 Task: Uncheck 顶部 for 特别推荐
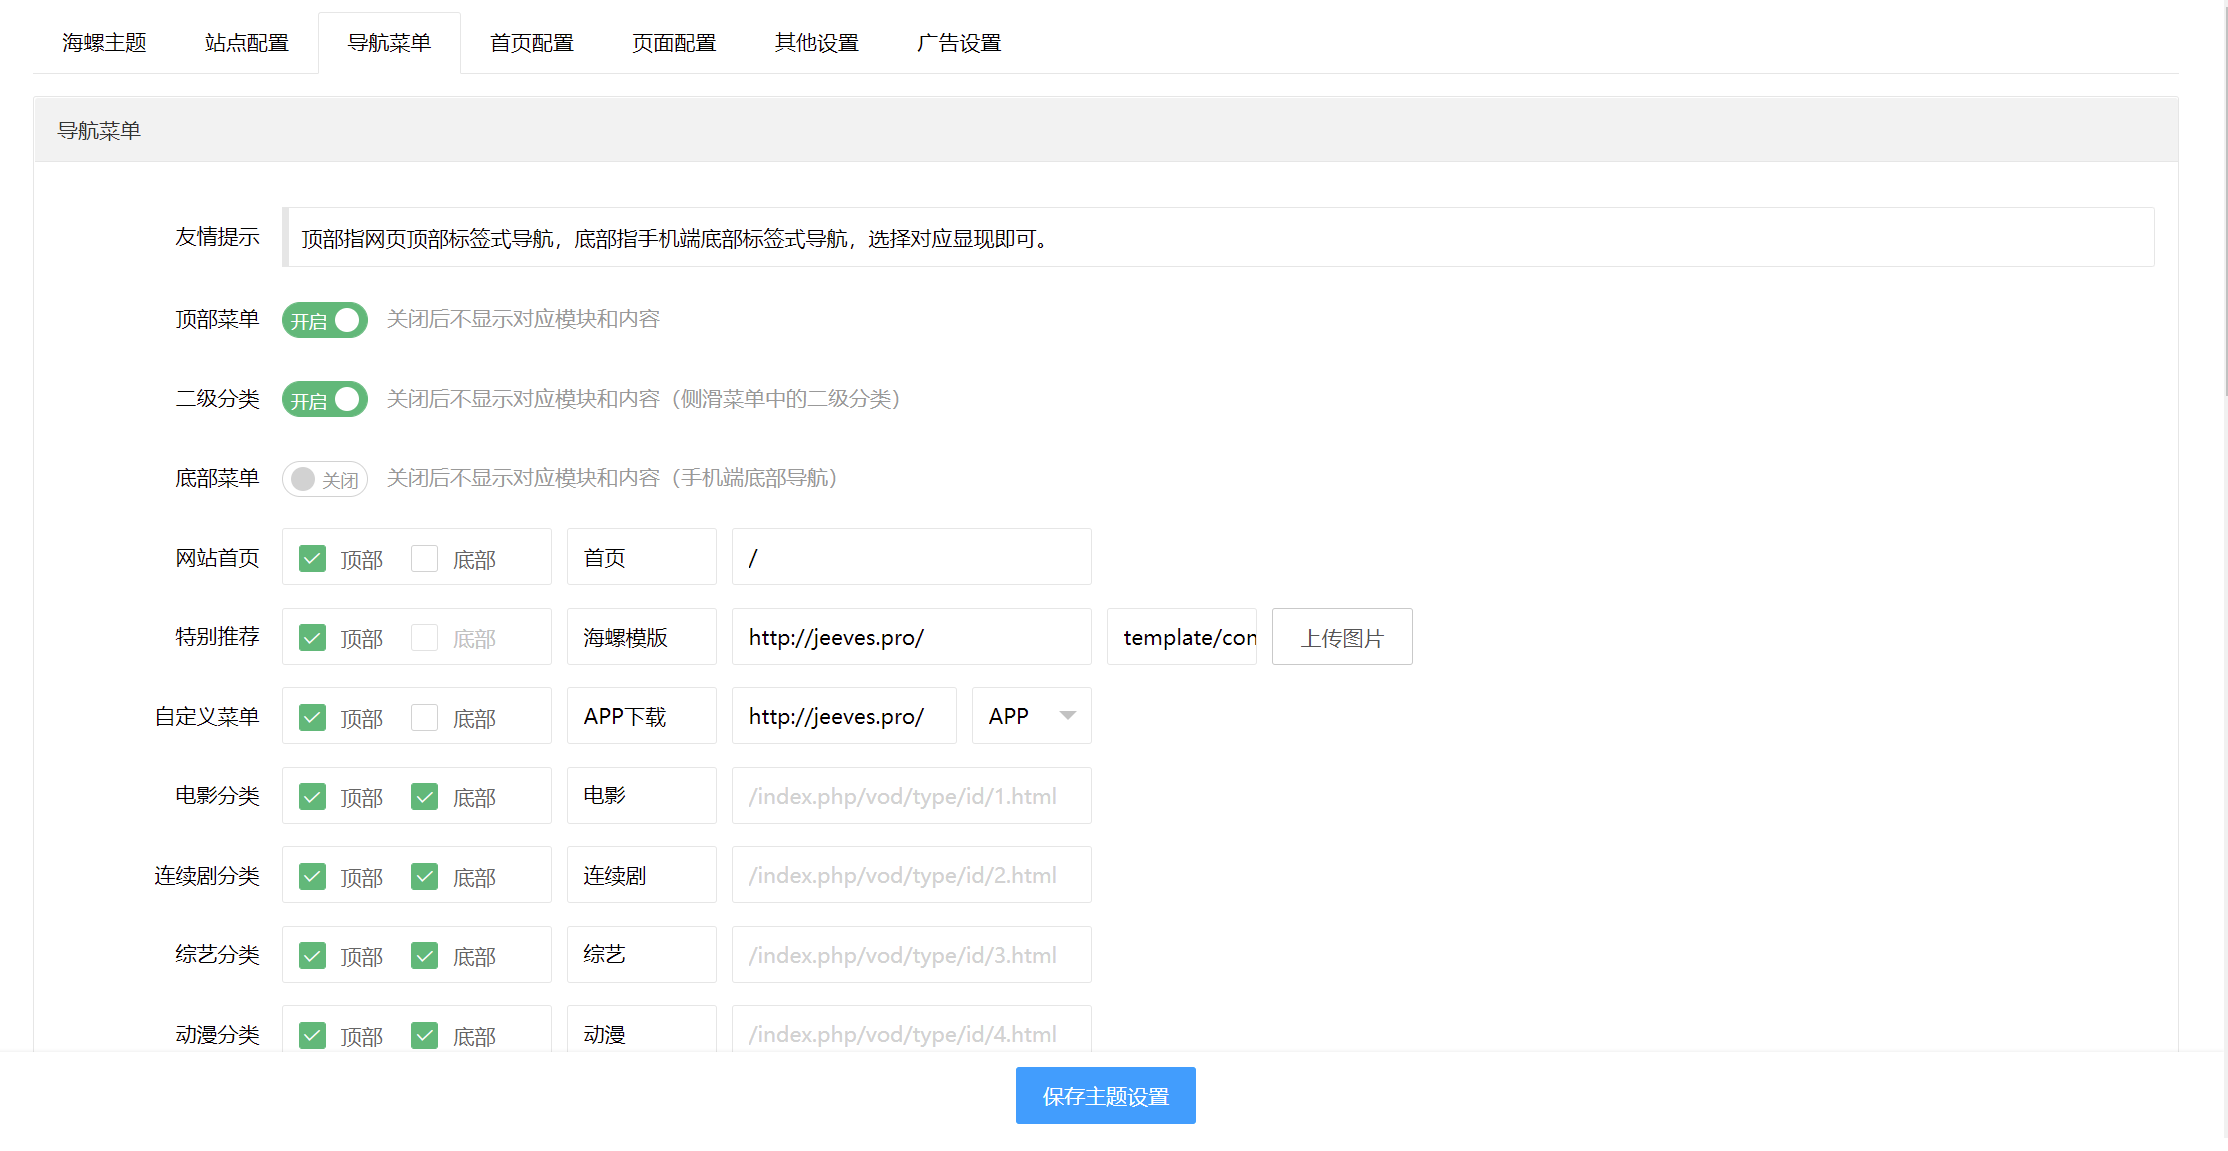coord(312,637)
